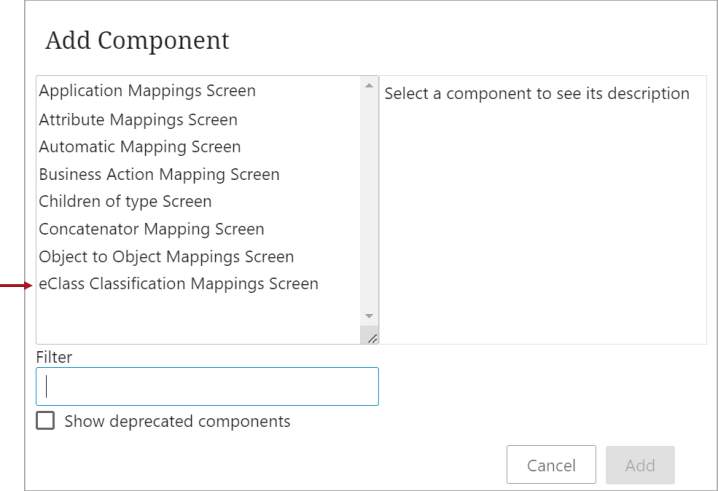Select Object to Object Mappings Screen

(166, 256)
